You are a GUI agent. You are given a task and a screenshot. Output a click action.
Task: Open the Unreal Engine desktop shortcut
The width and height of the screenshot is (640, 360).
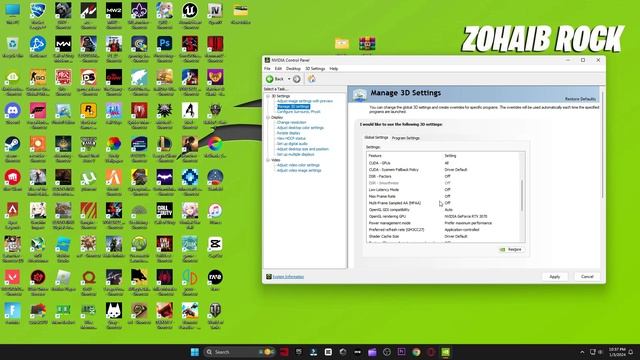[x=190, y=15]
